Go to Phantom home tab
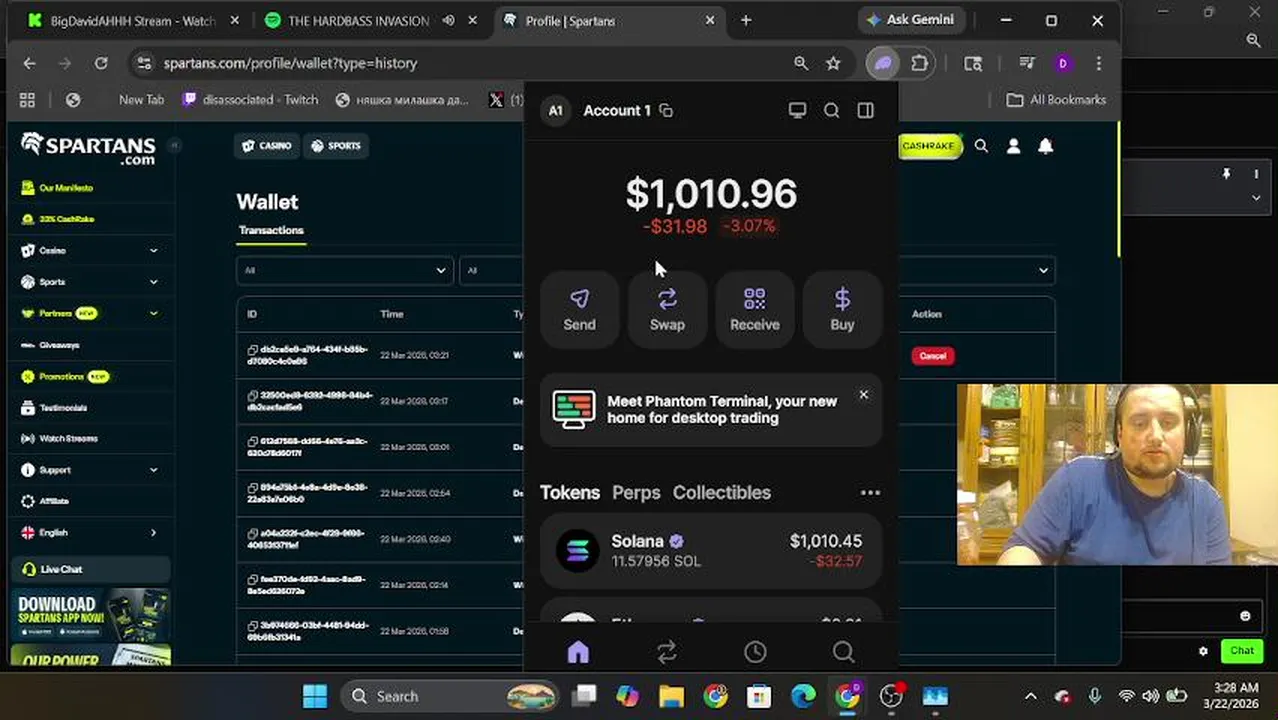 coord(578,652)
